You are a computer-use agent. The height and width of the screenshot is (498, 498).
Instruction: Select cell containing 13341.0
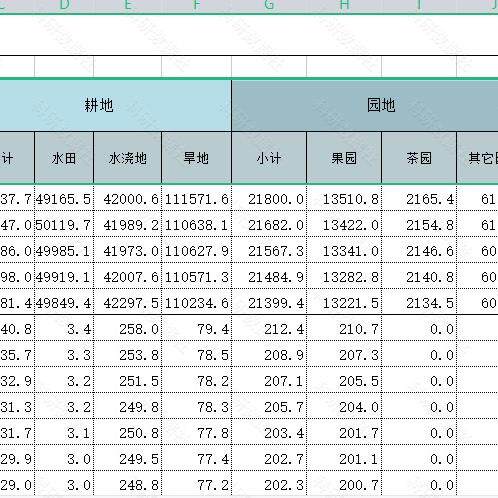[x=344, y=250]
